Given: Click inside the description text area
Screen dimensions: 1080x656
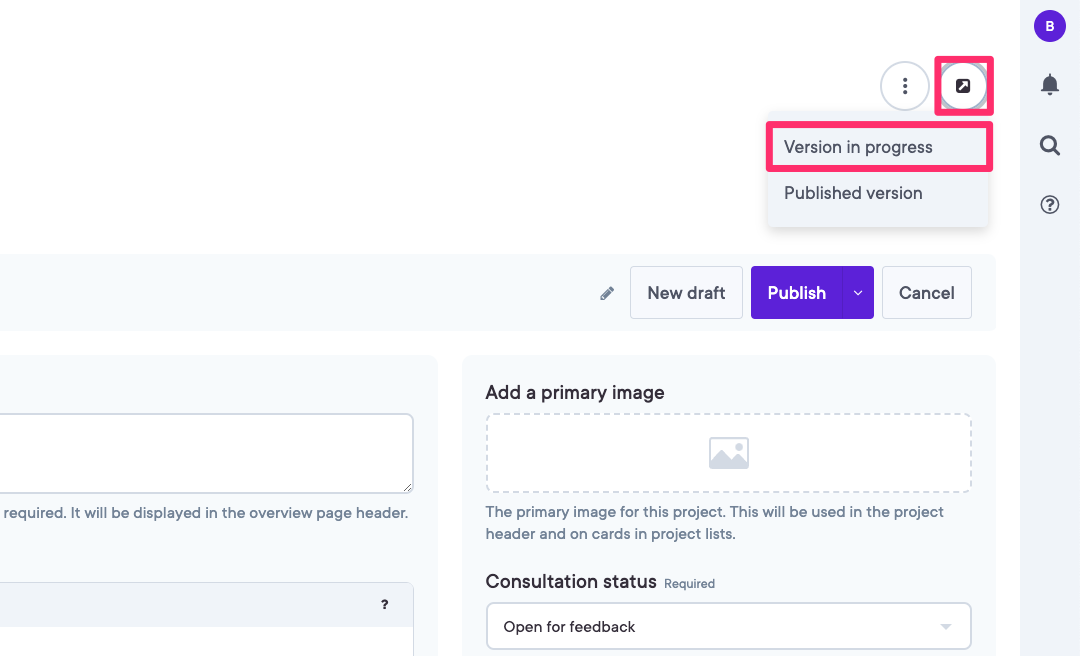Looking at the screenshot, I should coord(200,453).
